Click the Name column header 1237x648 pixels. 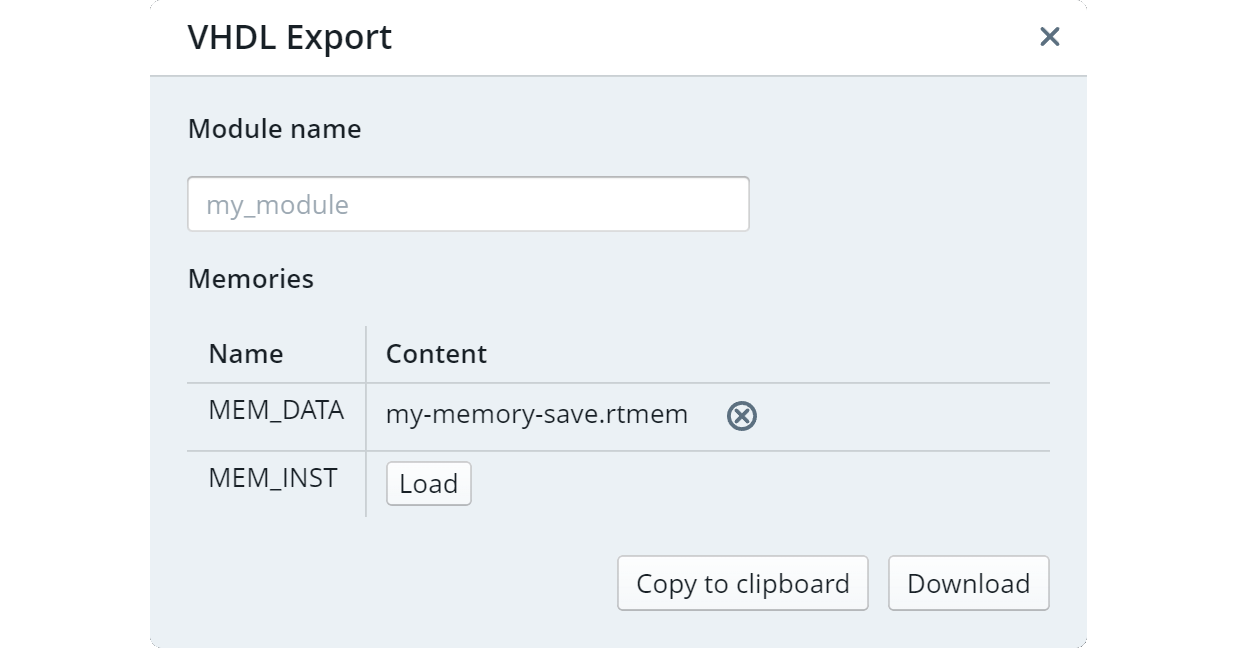246,354
